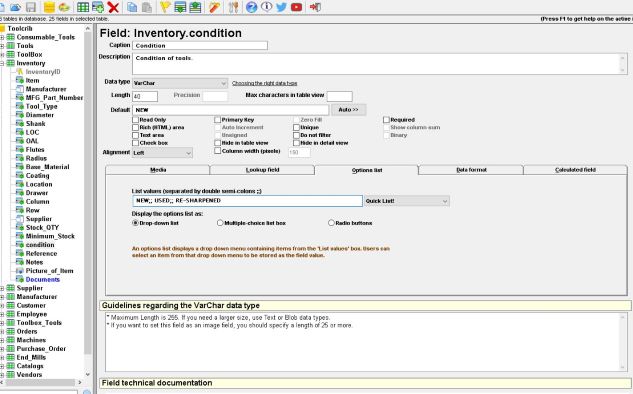This screenshot has height=394, width=633.
Task: Move field down with the green arrow
Action: click(x=180, y=7)
